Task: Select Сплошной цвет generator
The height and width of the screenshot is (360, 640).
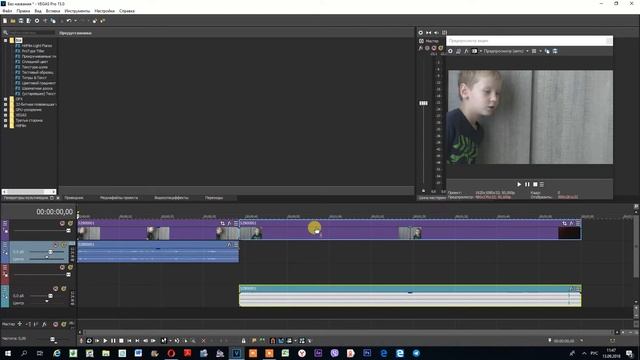Action: (x=35, y=62)
